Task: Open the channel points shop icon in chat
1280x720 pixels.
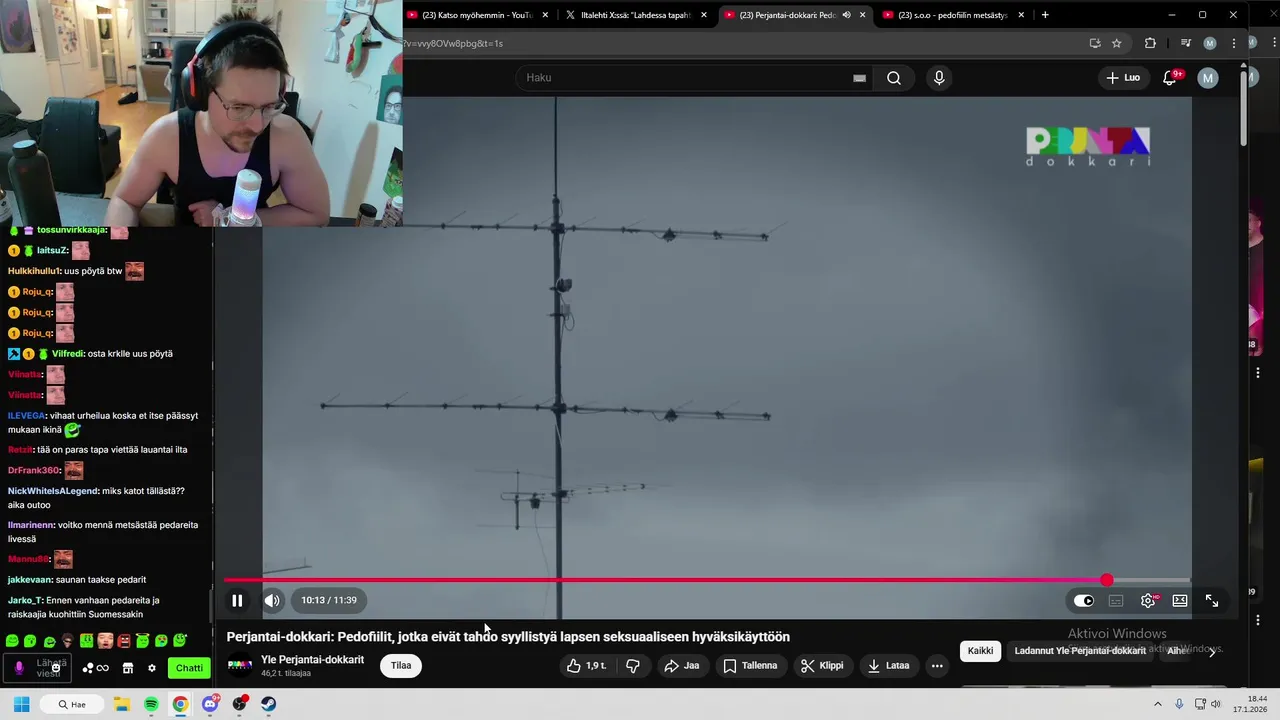Action: coord(128,668)
